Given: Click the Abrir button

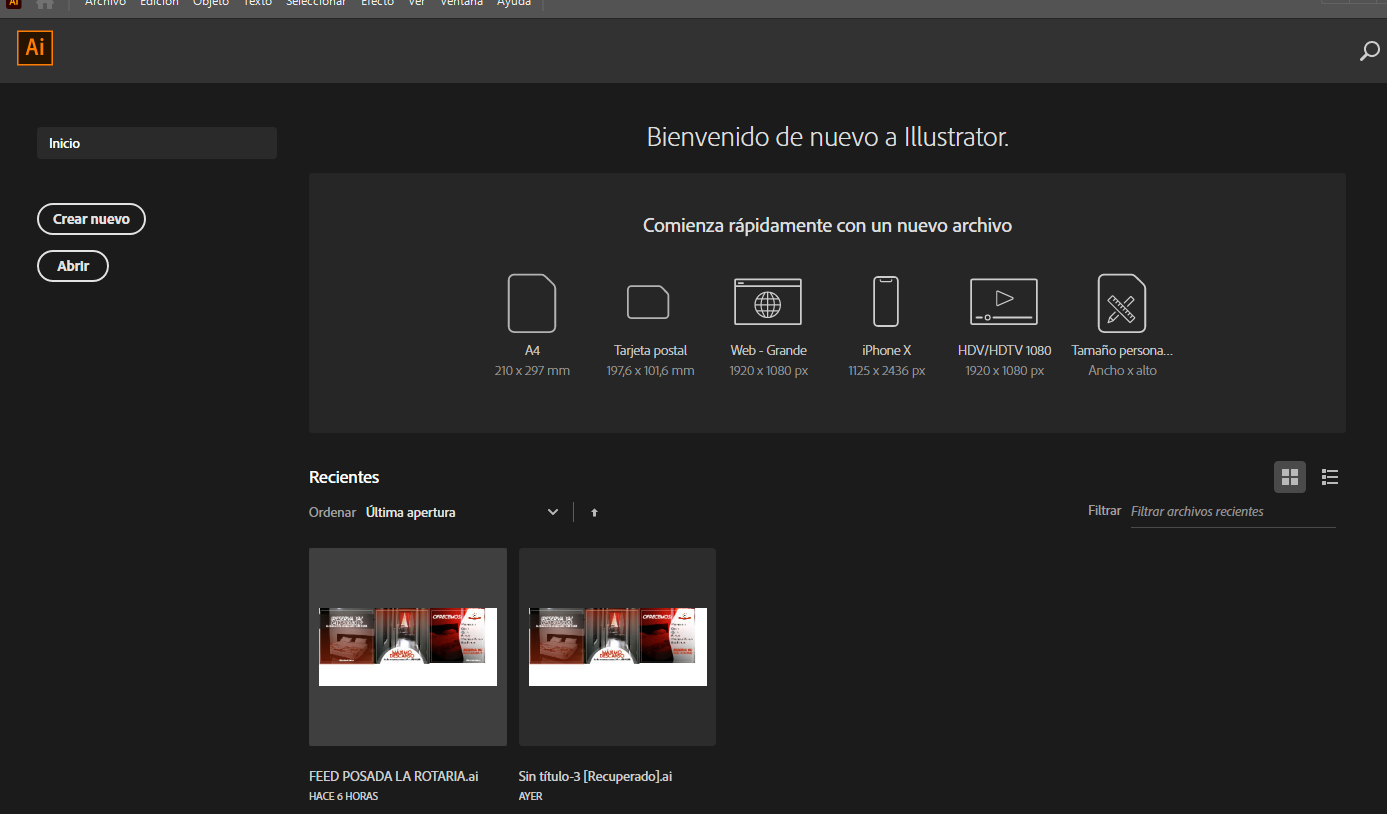Looking at the screenshot, I should click(x=73, y=266).
